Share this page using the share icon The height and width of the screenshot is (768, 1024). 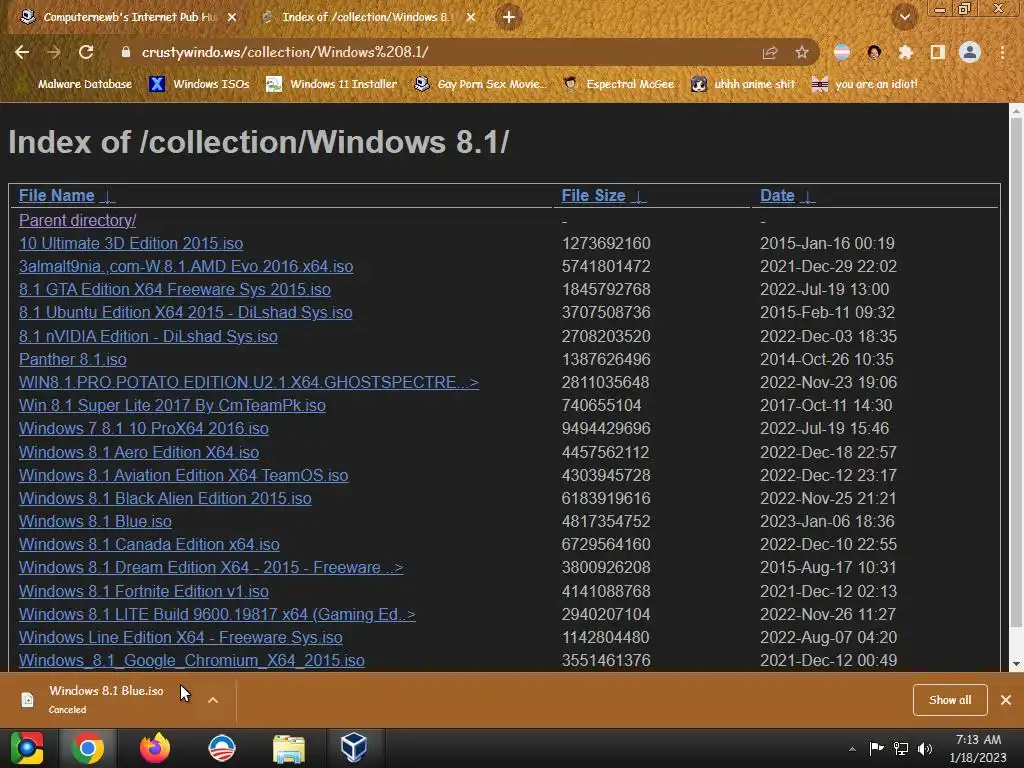[770, 52]
